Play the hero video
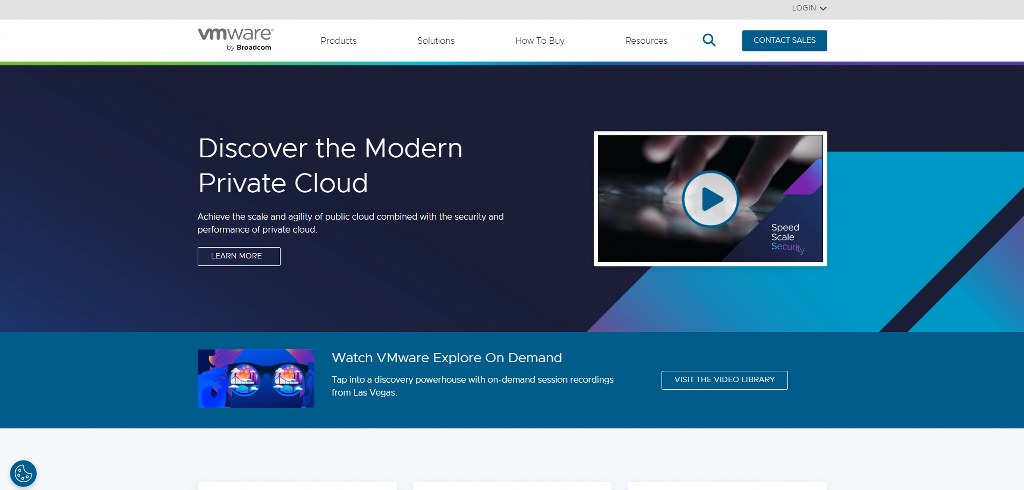 click(710, 199)
